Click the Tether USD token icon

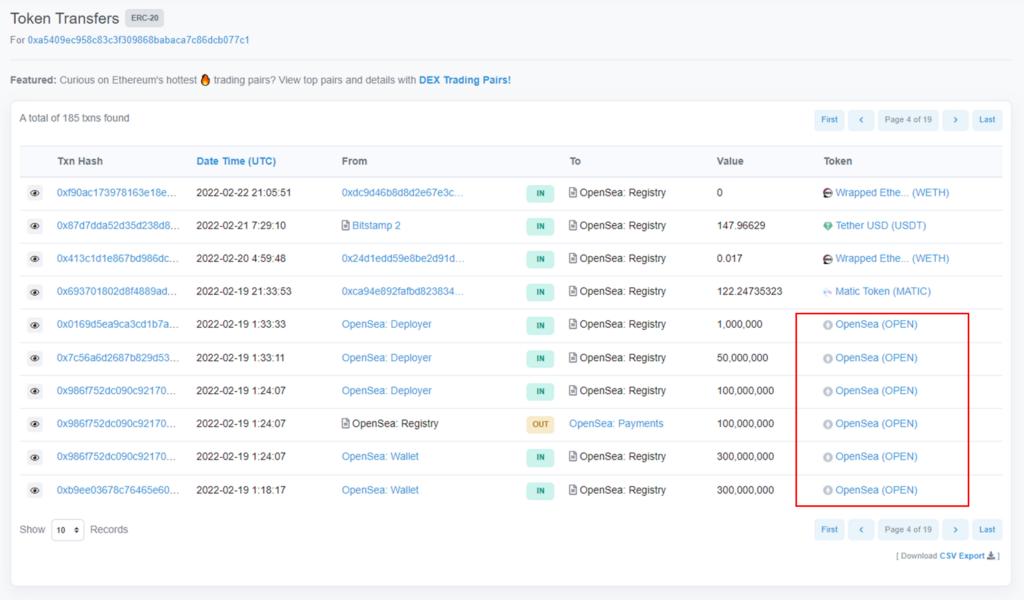pyautogui.click(x=827, y=226)
